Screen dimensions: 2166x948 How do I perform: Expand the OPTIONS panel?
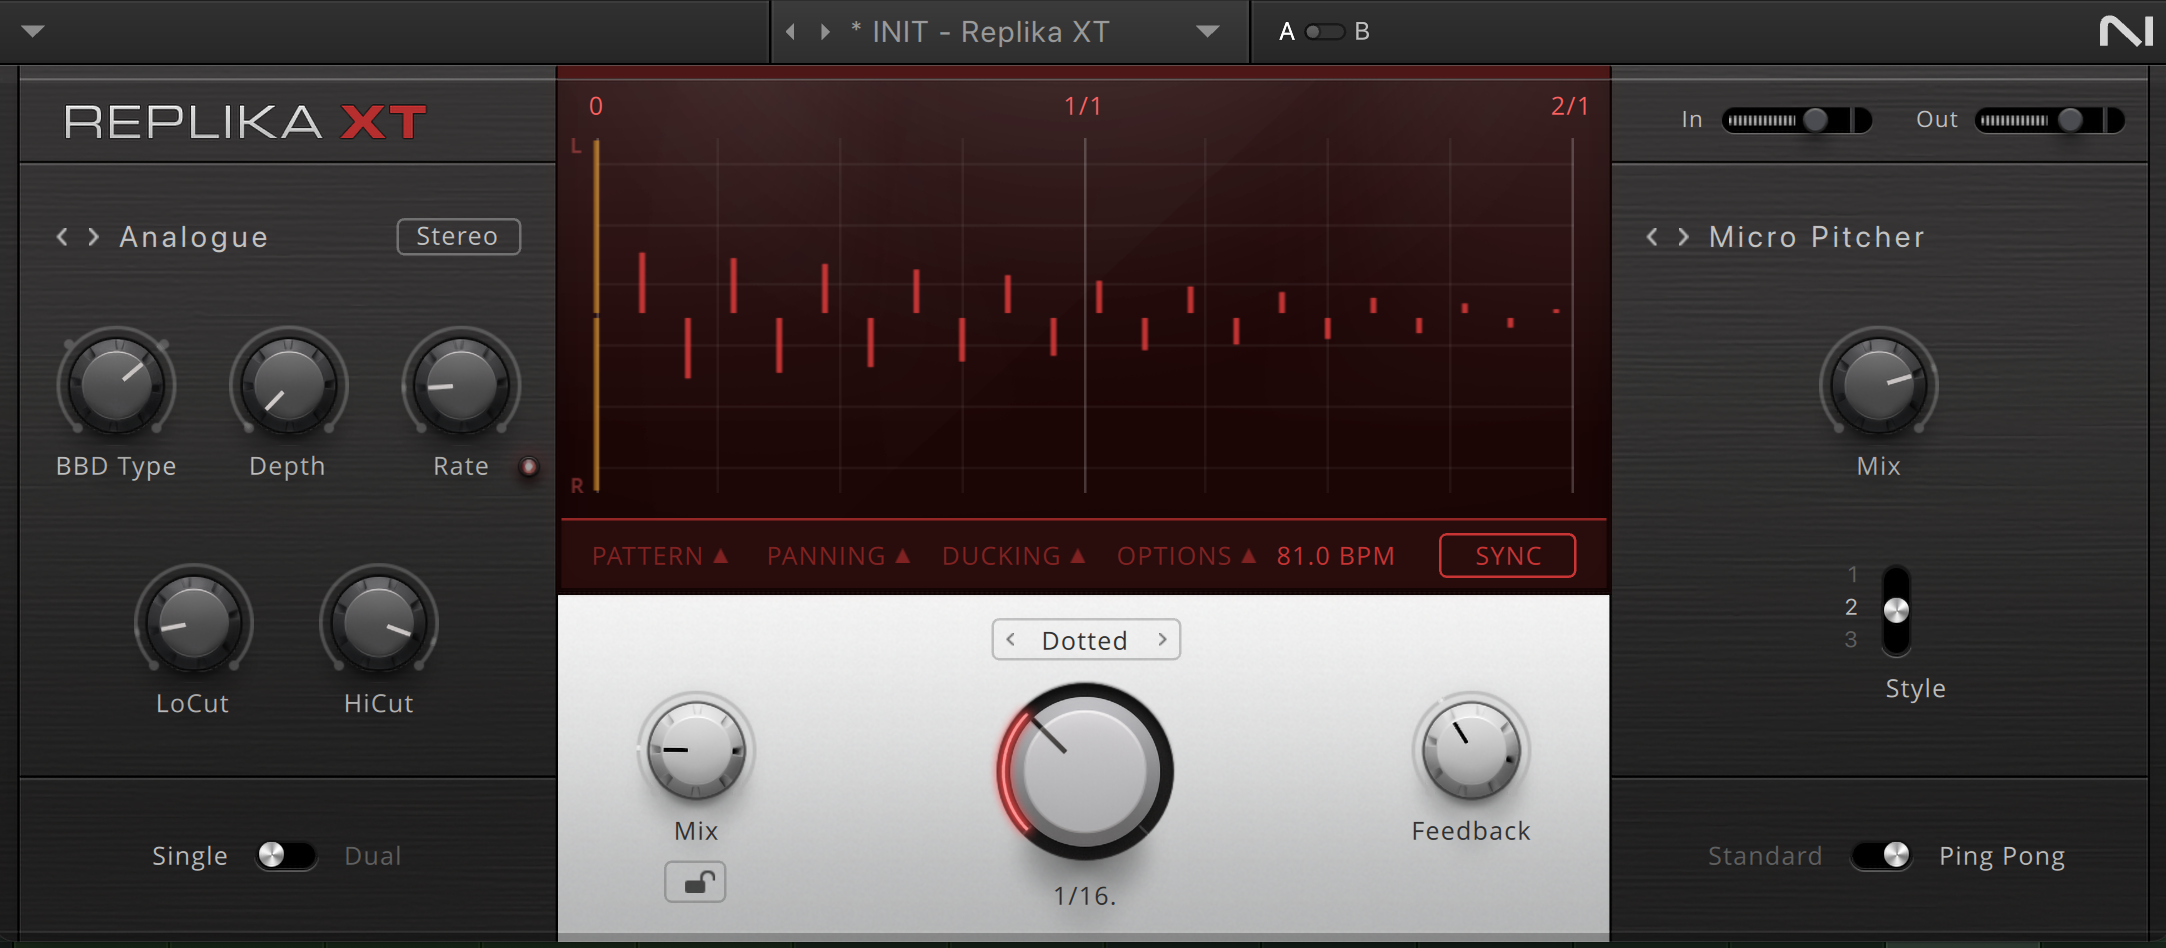pos(1186,556)
